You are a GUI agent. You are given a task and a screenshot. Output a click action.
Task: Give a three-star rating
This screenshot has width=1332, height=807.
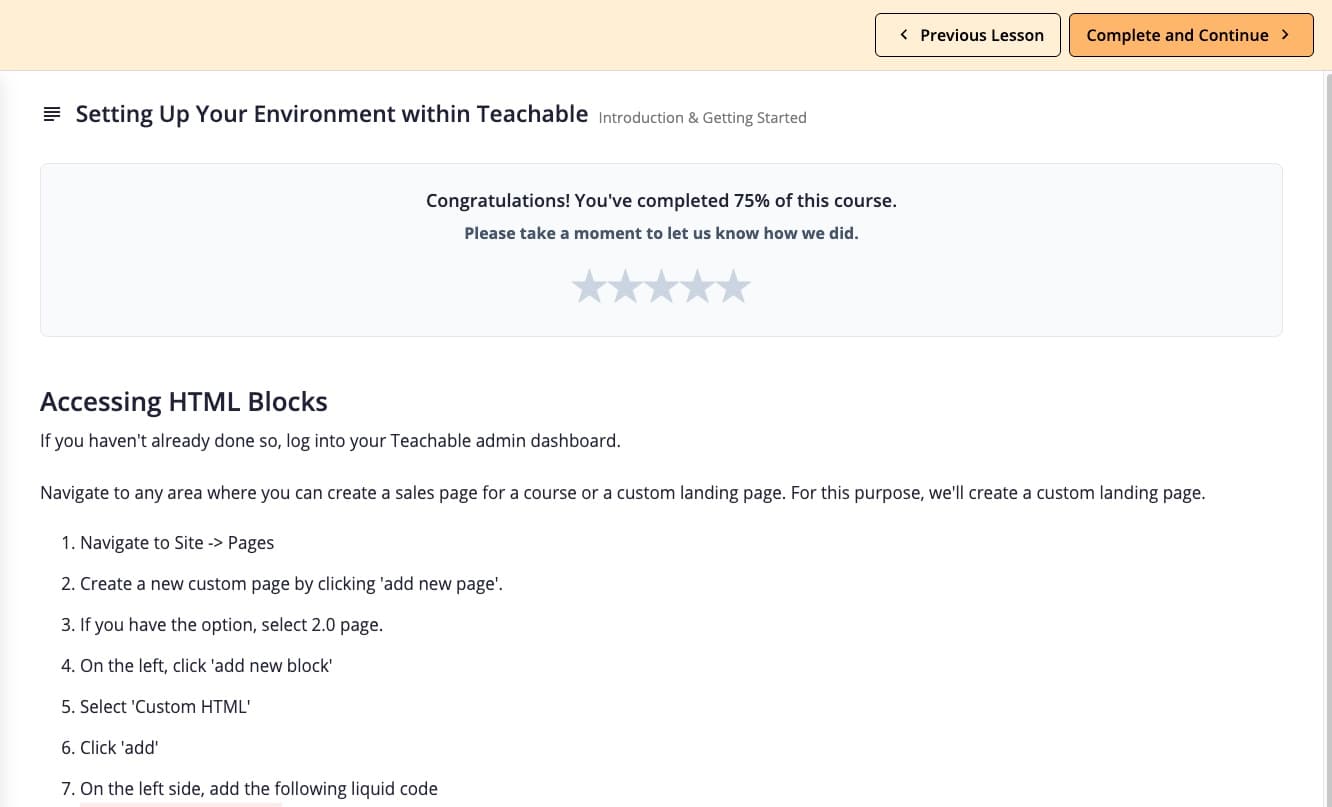click(x=661, y=287)
